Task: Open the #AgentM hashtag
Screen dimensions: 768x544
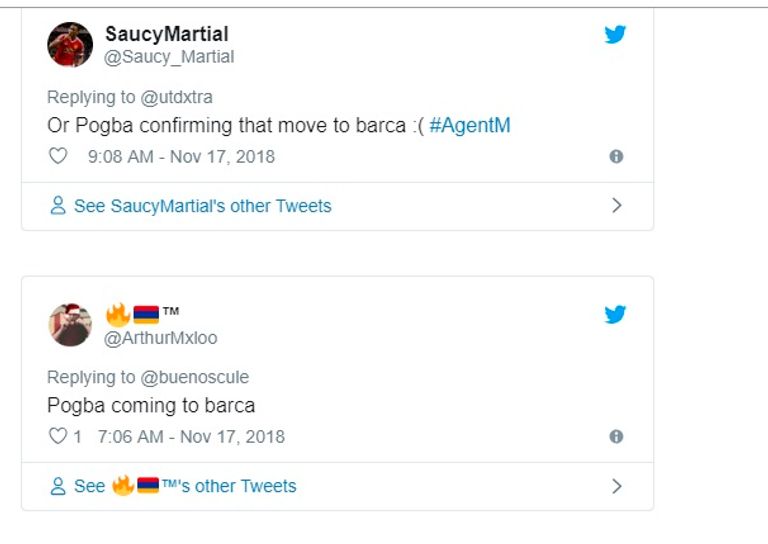Action: click(470, 126)
